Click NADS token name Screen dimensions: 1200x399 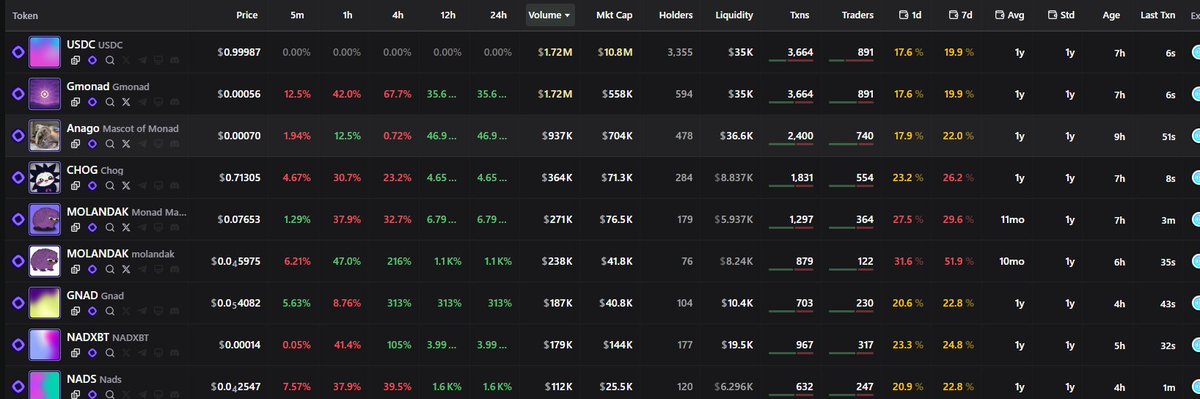pyautogui.click(x=81, y=379)
